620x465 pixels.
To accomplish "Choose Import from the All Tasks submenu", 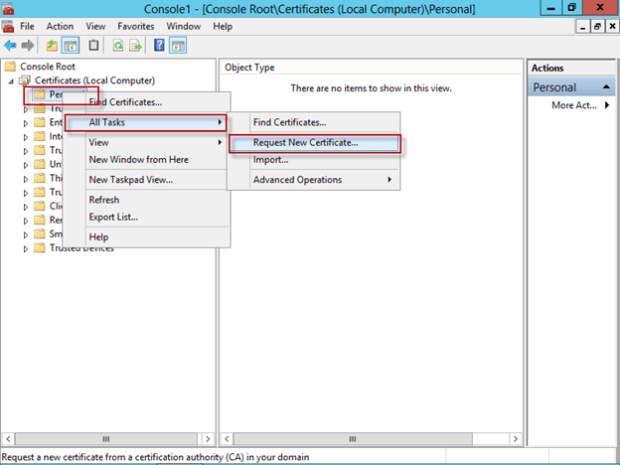I will (x=270, y=159).
